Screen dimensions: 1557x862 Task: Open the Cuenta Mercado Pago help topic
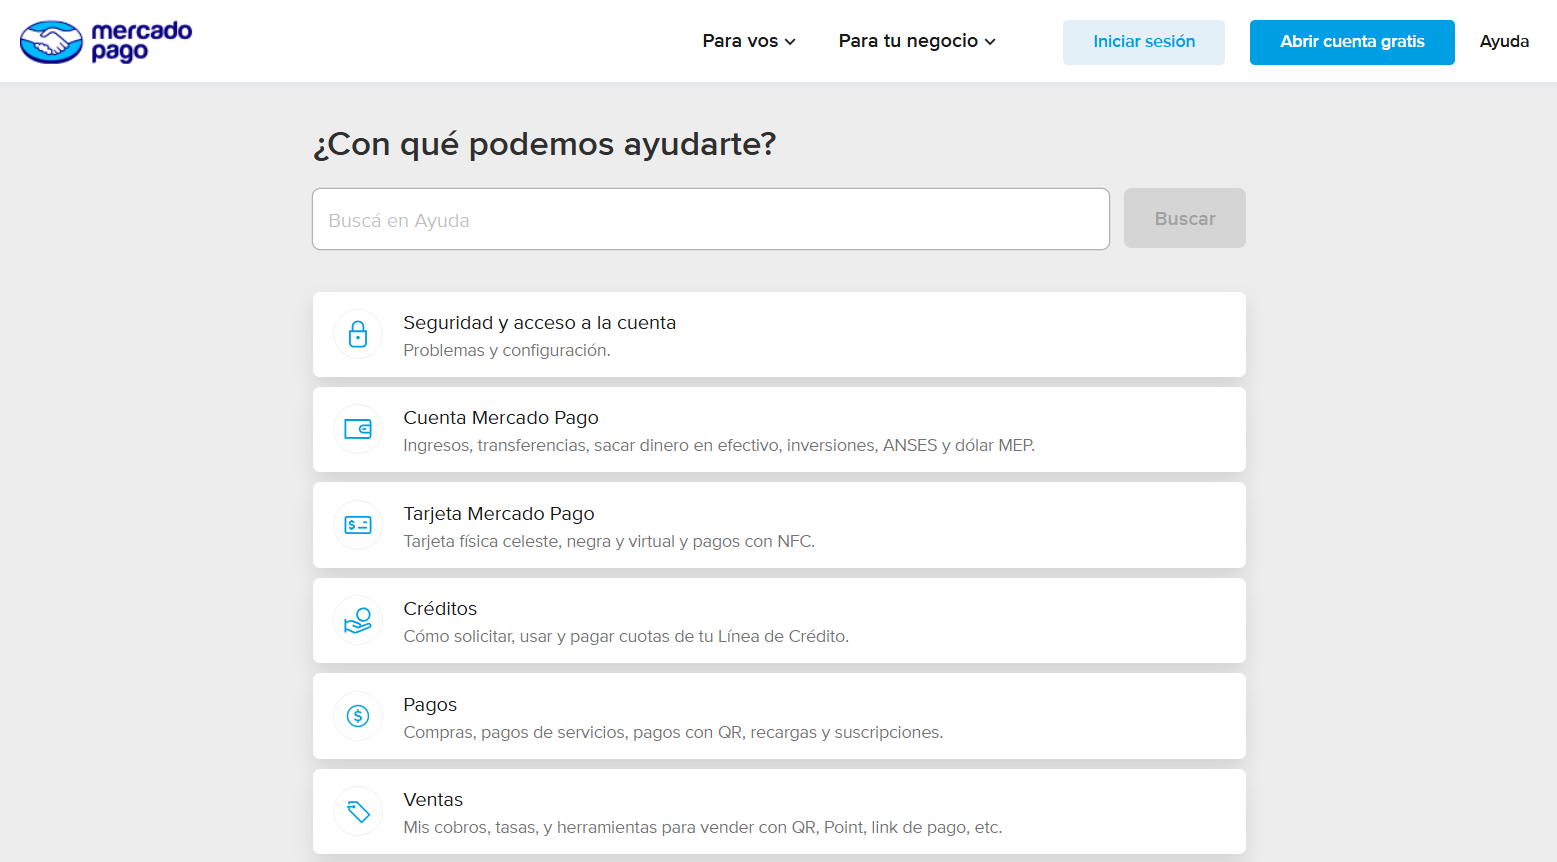pos(779,430)
